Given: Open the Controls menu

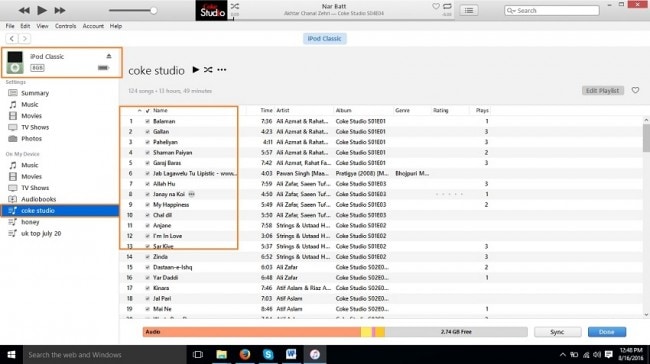Looking at the screenshot, I should click(65, 26).
